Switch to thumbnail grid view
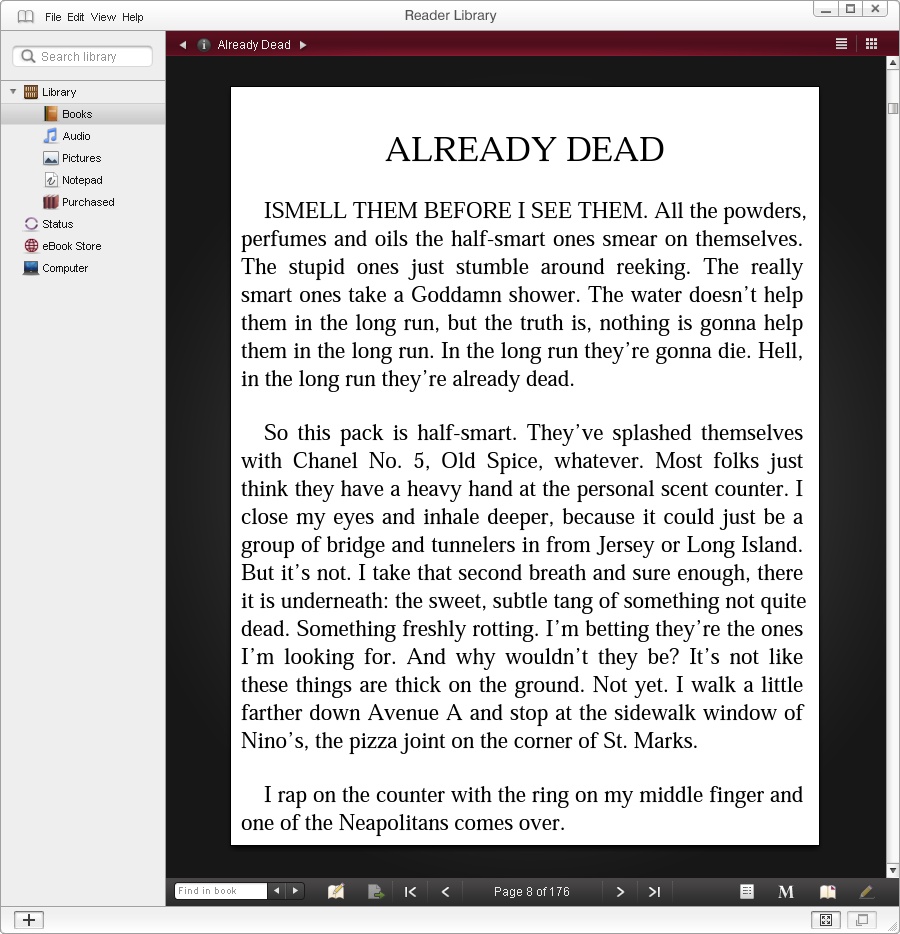The width and height of the screenshot is (900, 934). (x=871, y=44)
